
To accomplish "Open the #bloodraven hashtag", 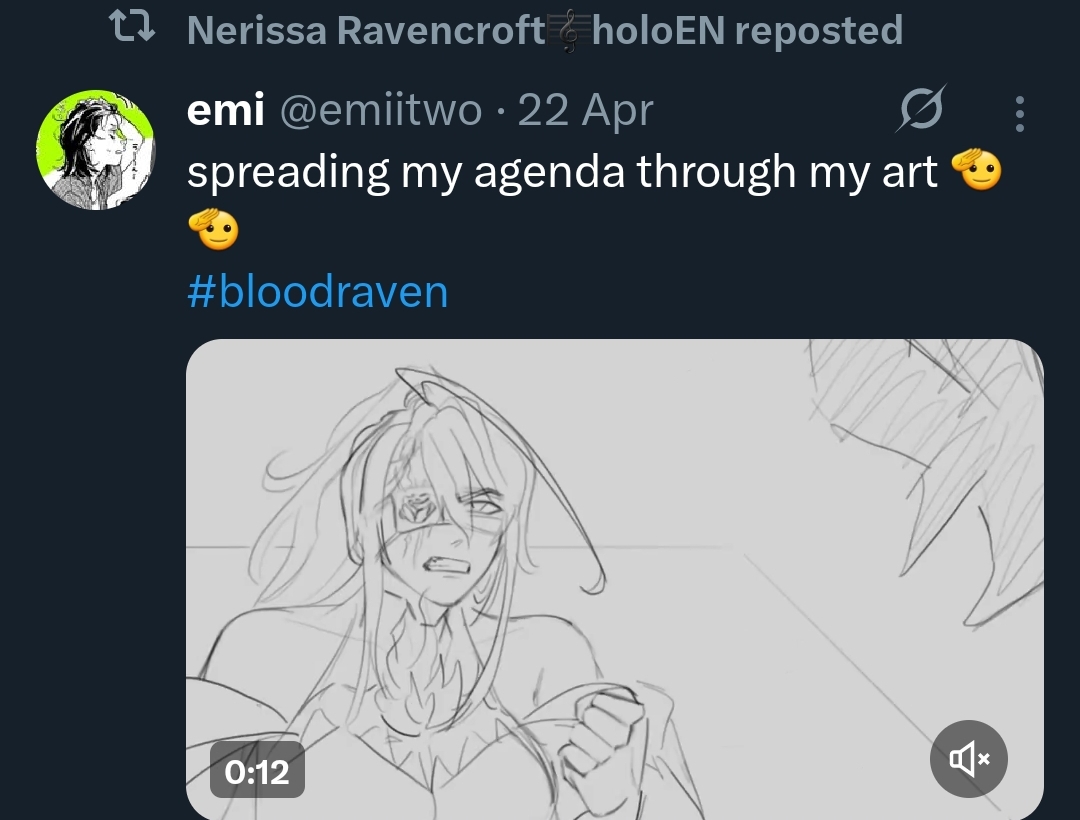I will pyautogui.click(x=318, y=291).
